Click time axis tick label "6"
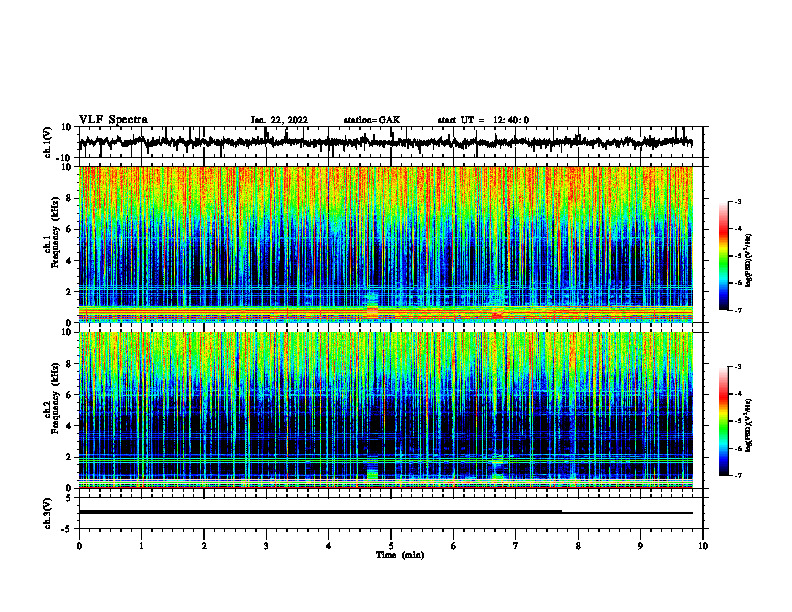This screenshot has width=792, height=612. 453,546
